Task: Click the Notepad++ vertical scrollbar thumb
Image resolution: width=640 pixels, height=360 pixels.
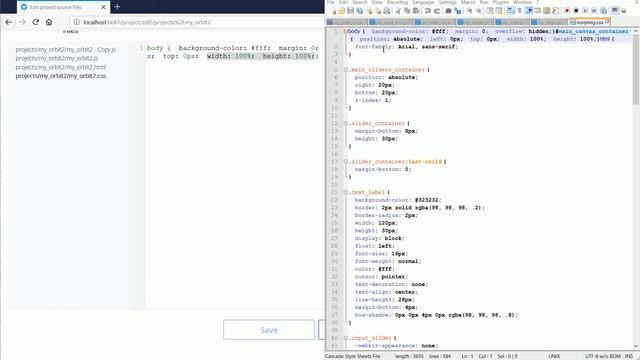Action: coord(636,69)
